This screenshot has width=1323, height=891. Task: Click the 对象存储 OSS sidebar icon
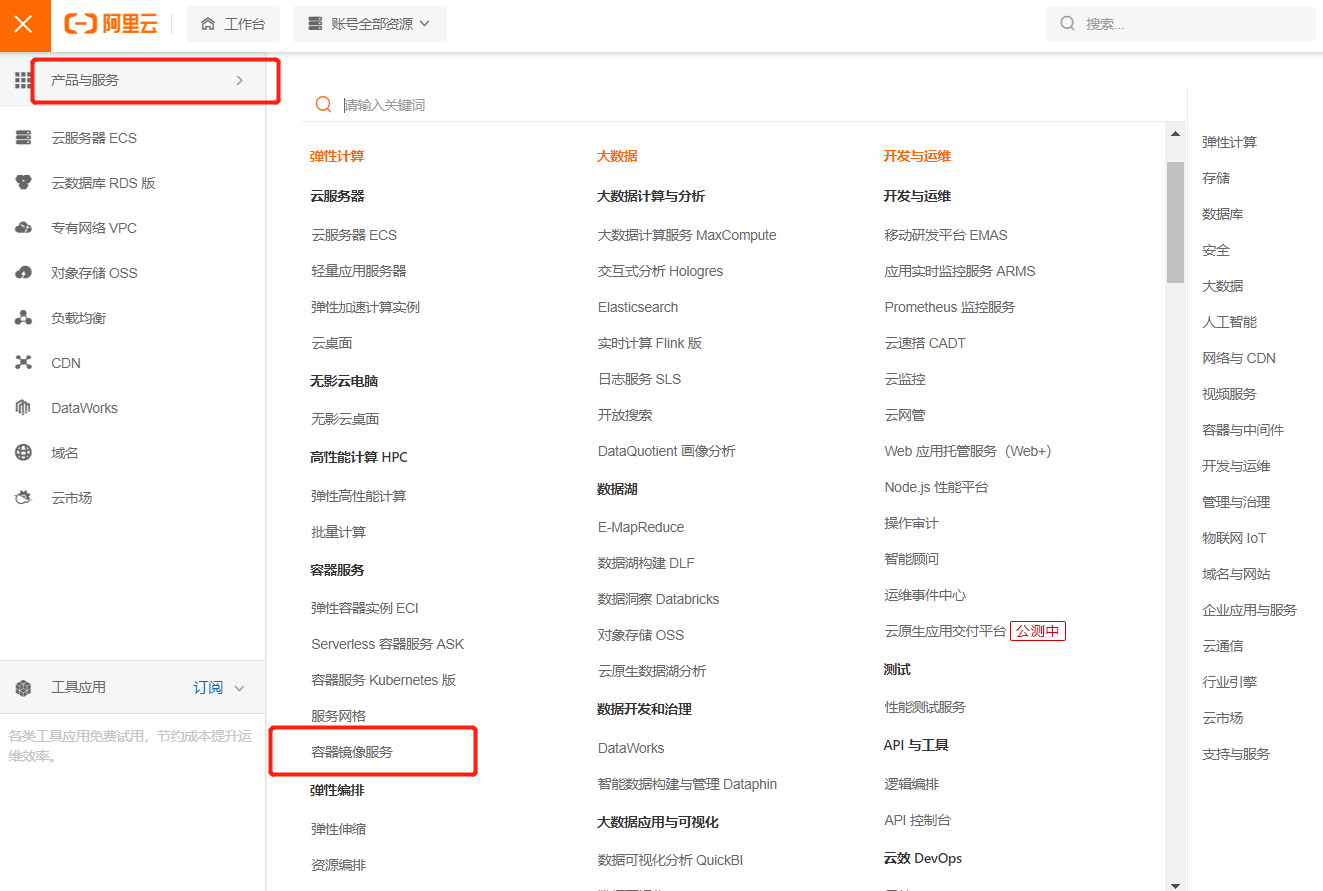[x=23, y=273]
